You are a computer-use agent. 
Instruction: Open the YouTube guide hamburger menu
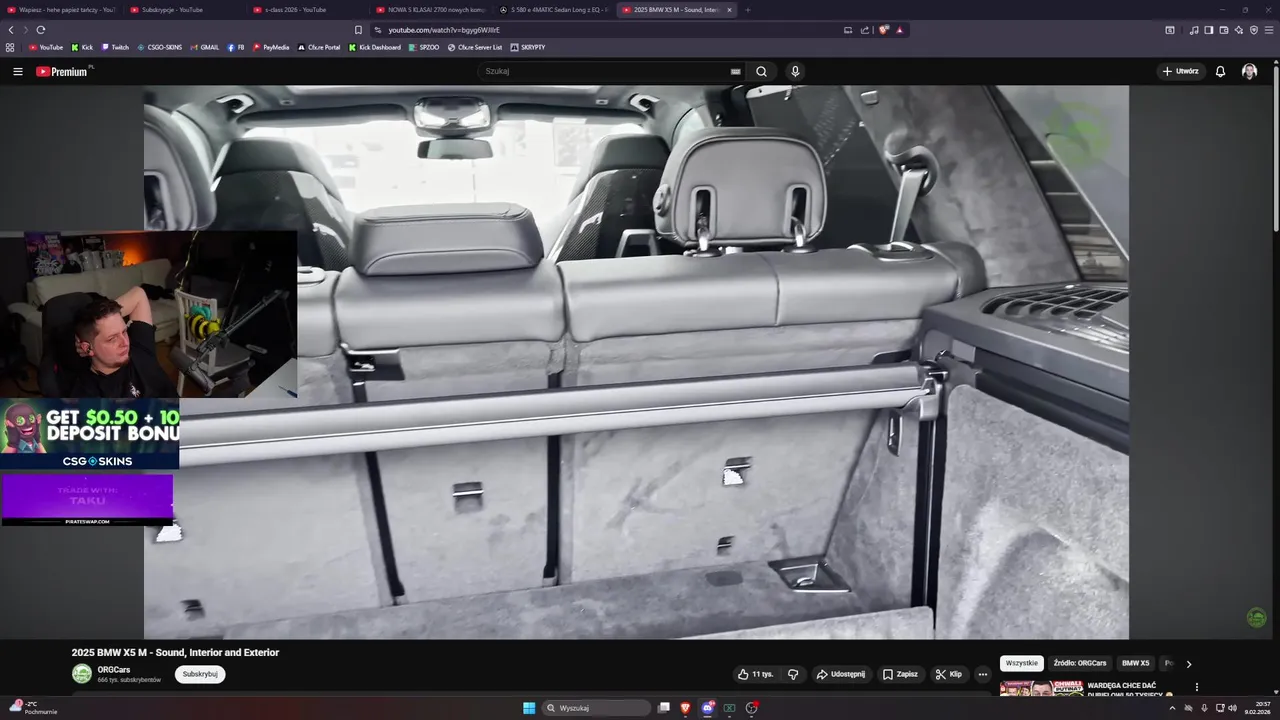(17, 72)
